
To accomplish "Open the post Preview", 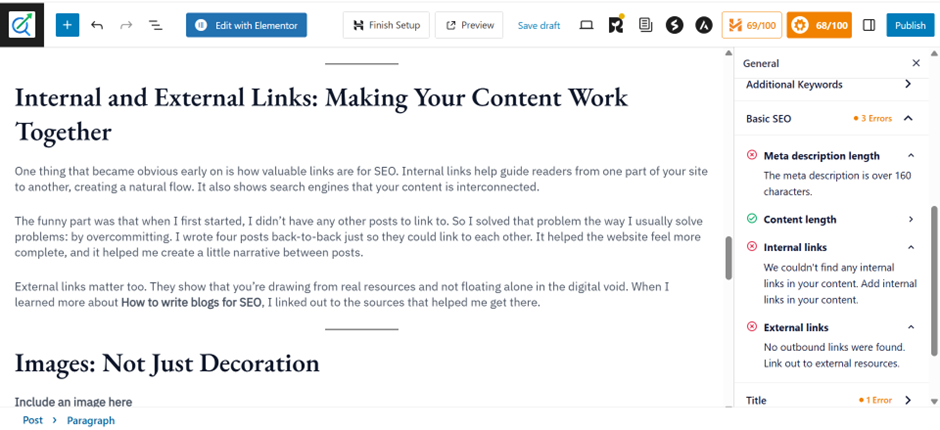I will 469,25.
